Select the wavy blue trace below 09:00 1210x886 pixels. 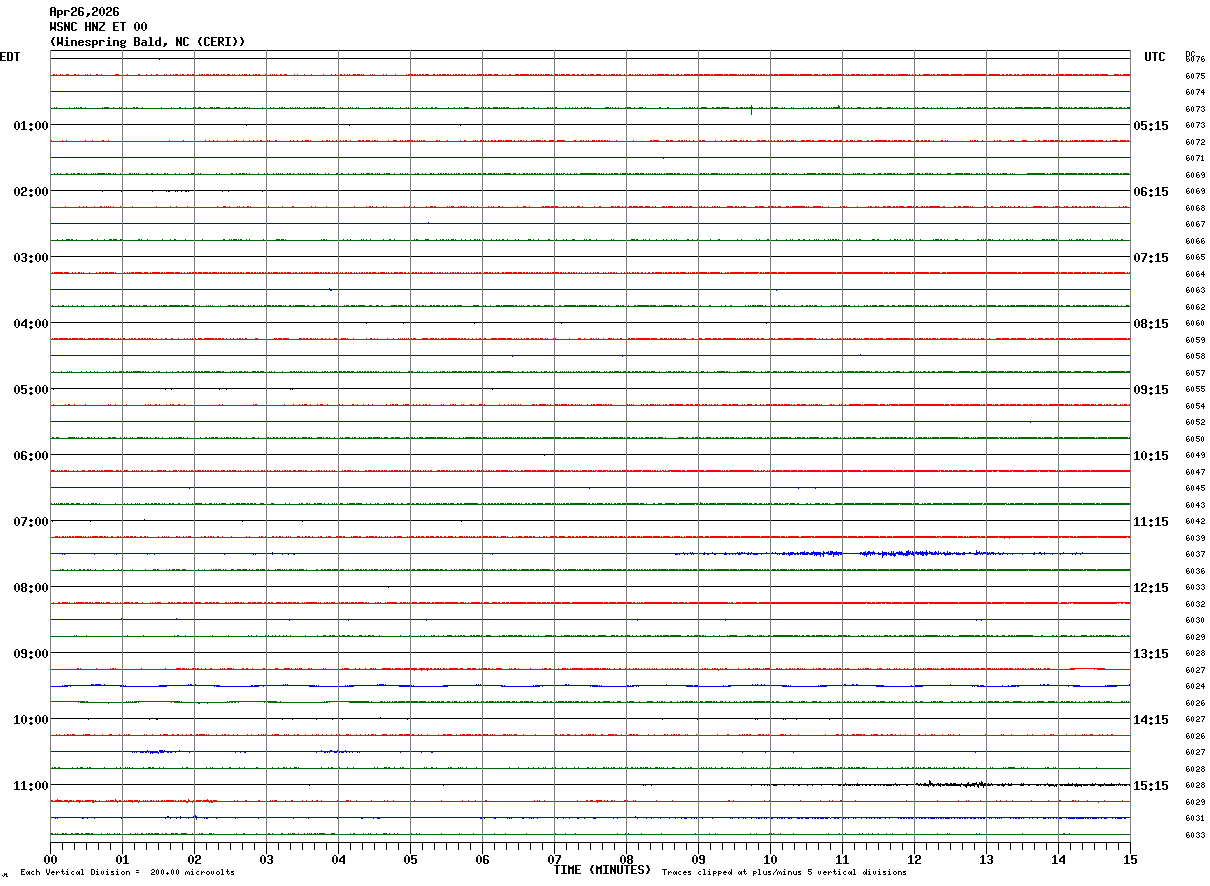590,685
